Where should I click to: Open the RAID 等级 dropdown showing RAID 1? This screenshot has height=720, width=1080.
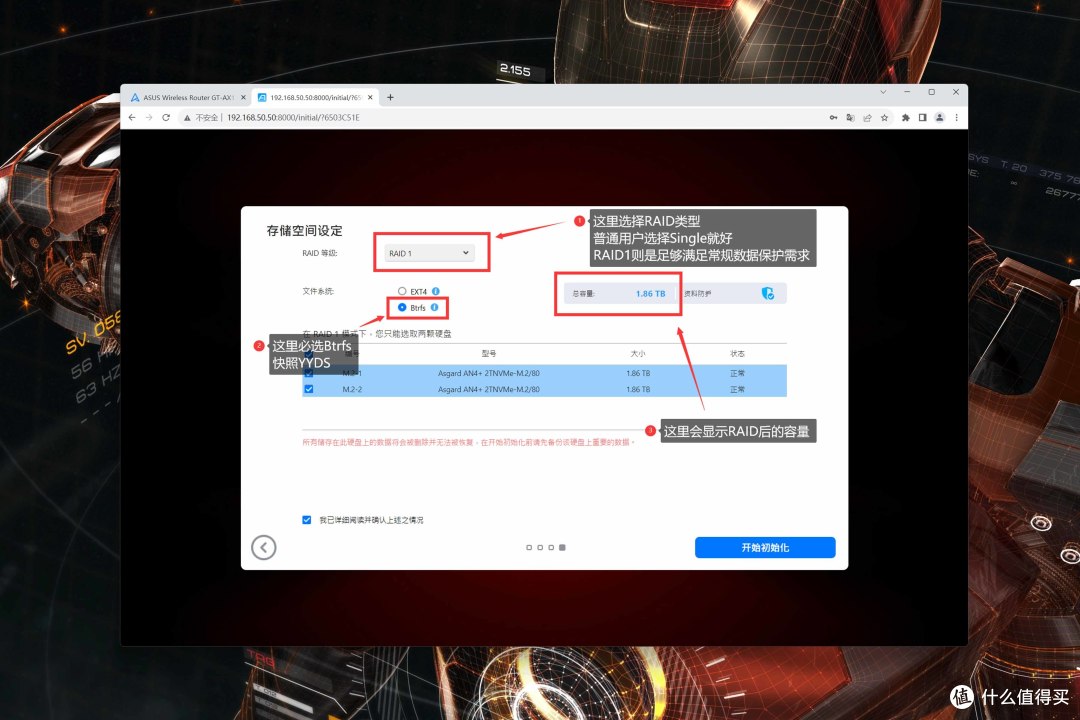pos(428,253)
